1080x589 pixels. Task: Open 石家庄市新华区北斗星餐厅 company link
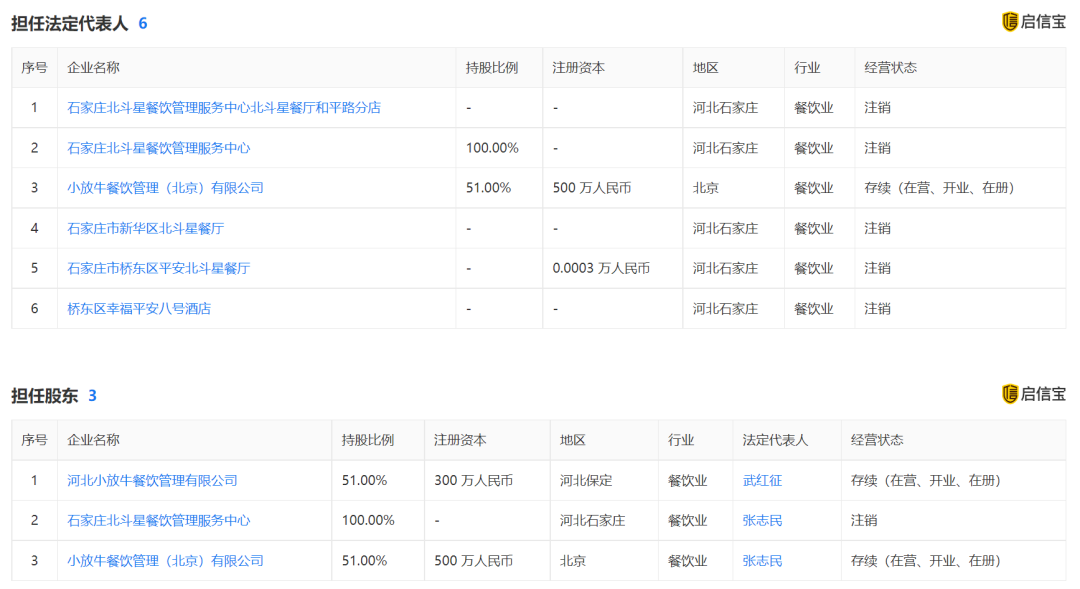[145, 228]
